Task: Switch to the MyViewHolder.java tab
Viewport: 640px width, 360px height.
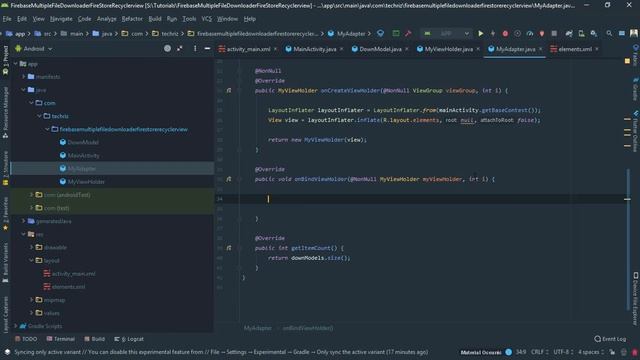Action: pos(448,49)
